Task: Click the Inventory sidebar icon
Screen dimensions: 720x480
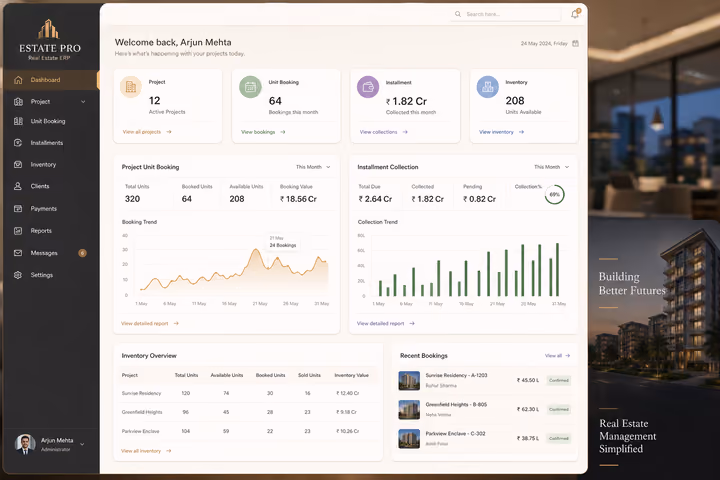Action: (18, 164)
